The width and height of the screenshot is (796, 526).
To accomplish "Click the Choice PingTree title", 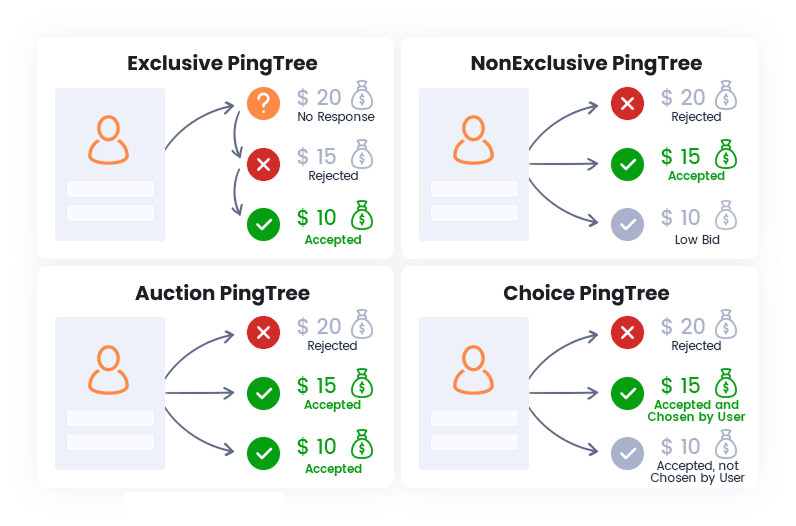I will (x=586, y=293).
